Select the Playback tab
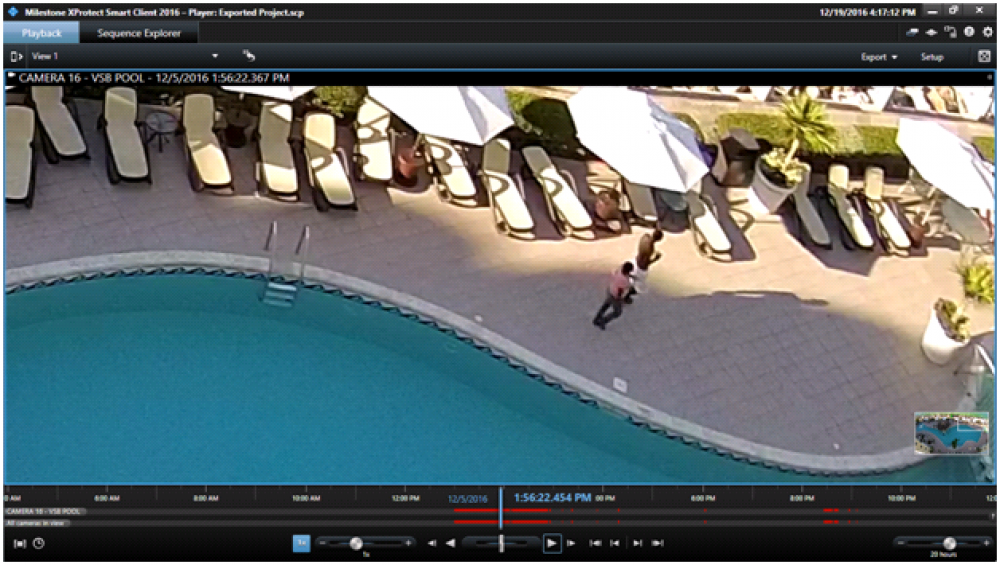Image resolution: width=1000 pixels, height=565 pixels. (41, 33)
